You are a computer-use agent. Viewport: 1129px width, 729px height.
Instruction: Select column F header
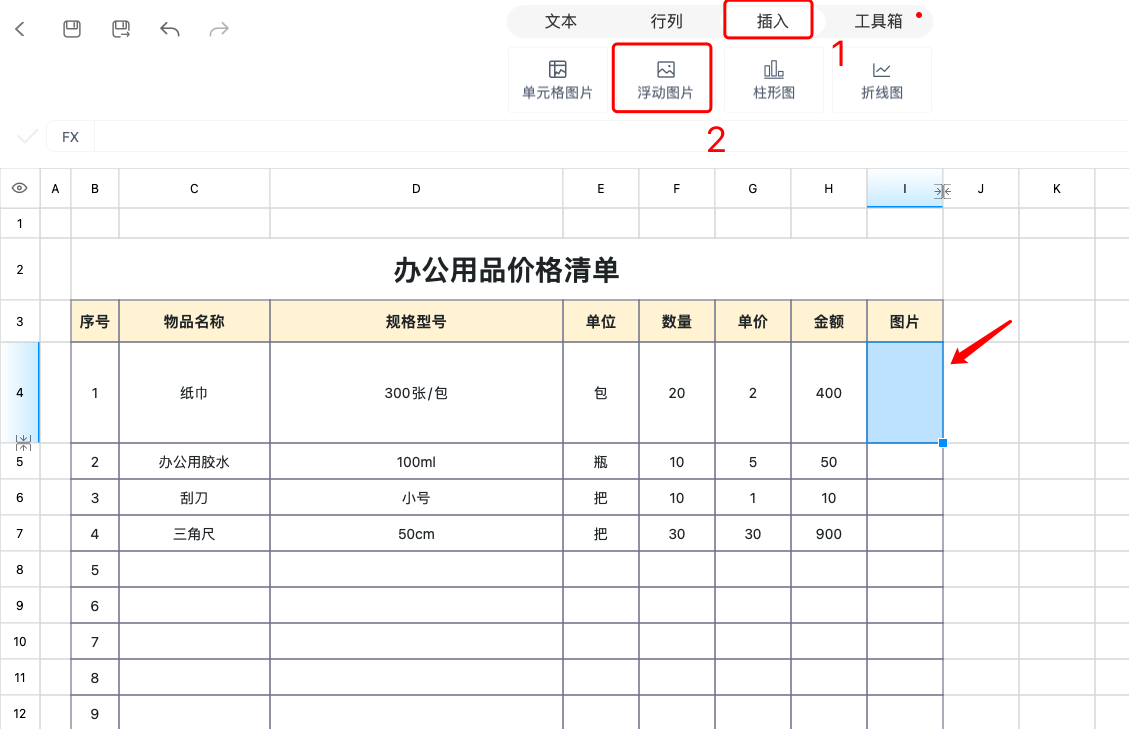click(677, 189)
